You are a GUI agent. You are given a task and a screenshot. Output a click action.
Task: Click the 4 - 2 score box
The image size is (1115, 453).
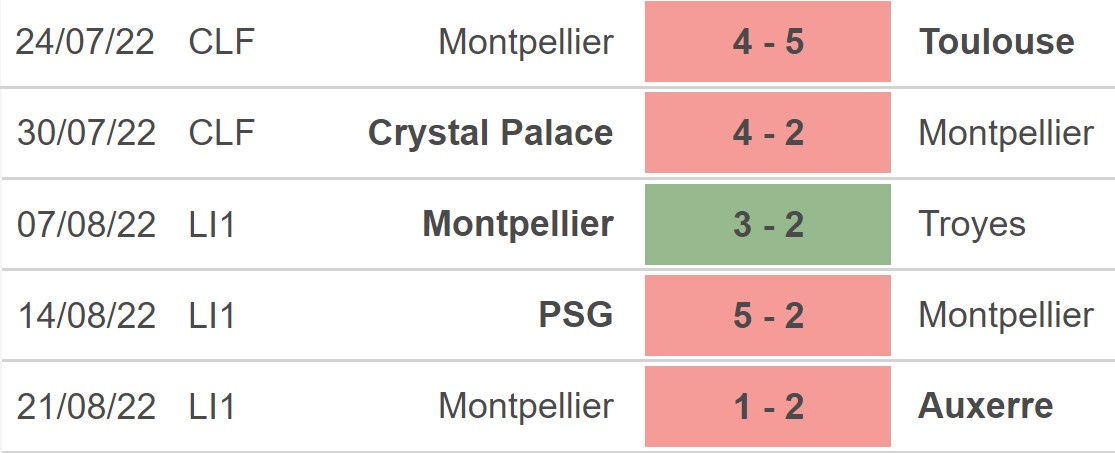pos(767,133)
